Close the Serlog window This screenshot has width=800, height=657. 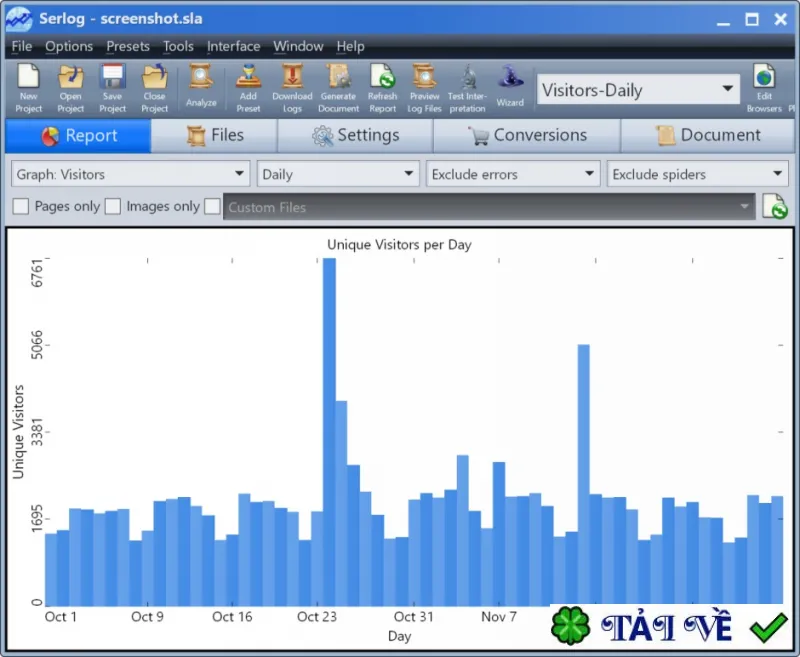click(781, 19)
